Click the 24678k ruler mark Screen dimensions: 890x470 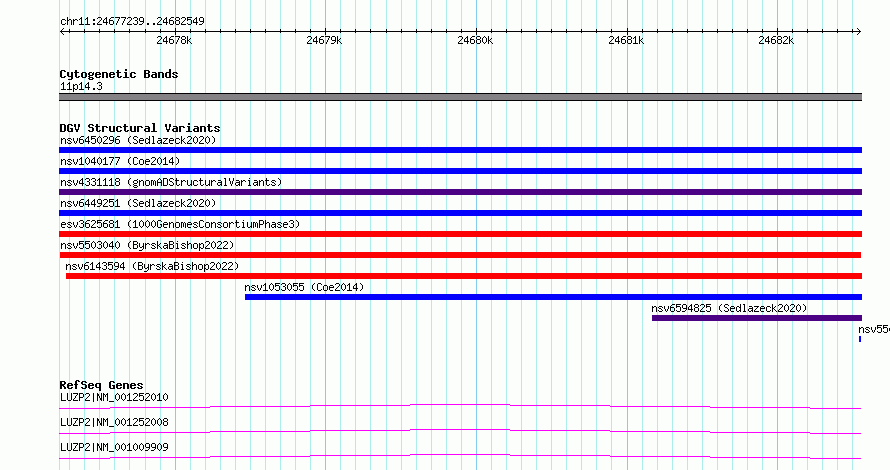coord(174,40)
